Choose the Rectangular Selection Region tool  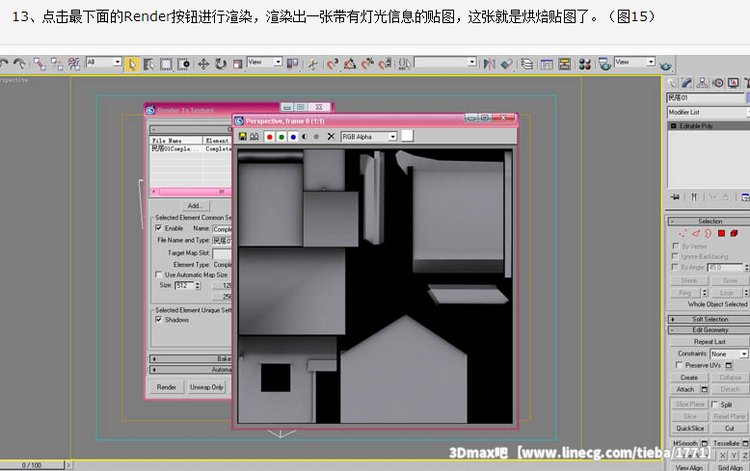click(x=166, y=64)
